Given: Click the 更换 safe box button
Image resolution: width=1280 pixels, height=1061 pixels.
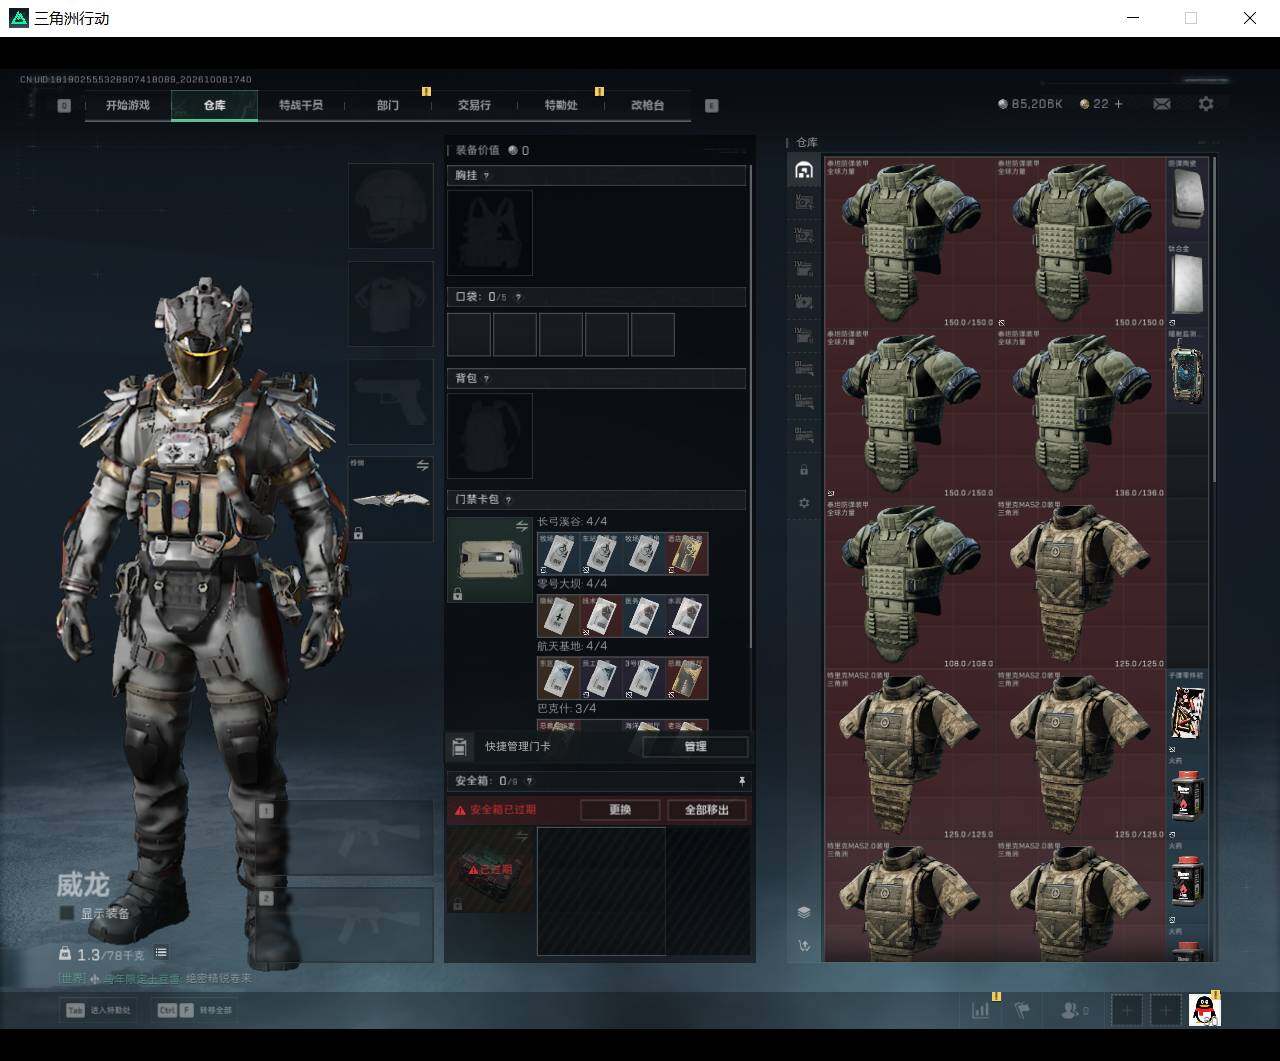Looking at the screenshot, I should (x=620, y=810).
